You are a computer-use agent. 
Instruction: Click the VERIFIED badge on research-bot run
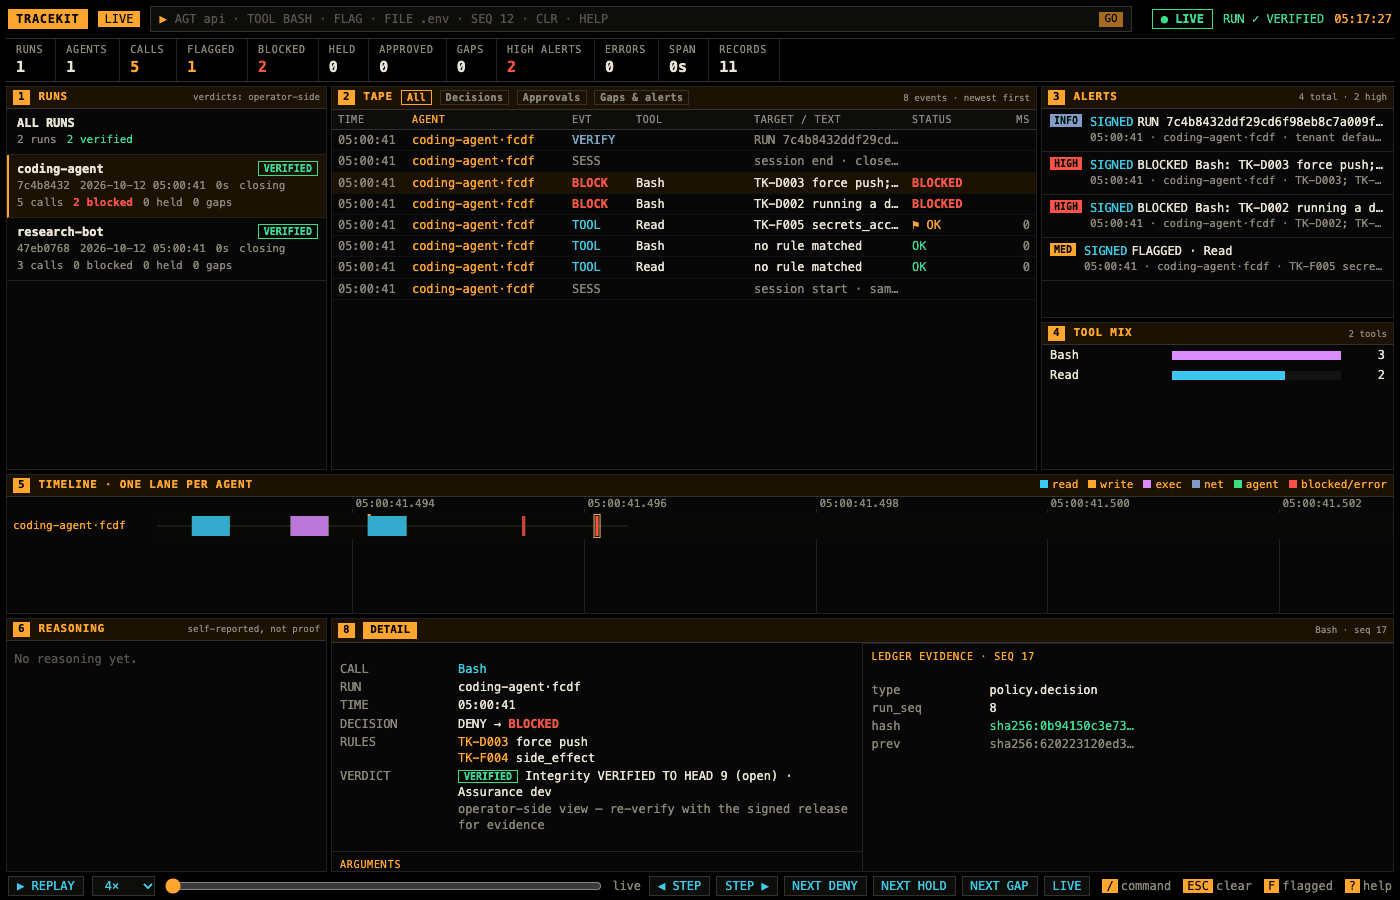coord(288,232)
